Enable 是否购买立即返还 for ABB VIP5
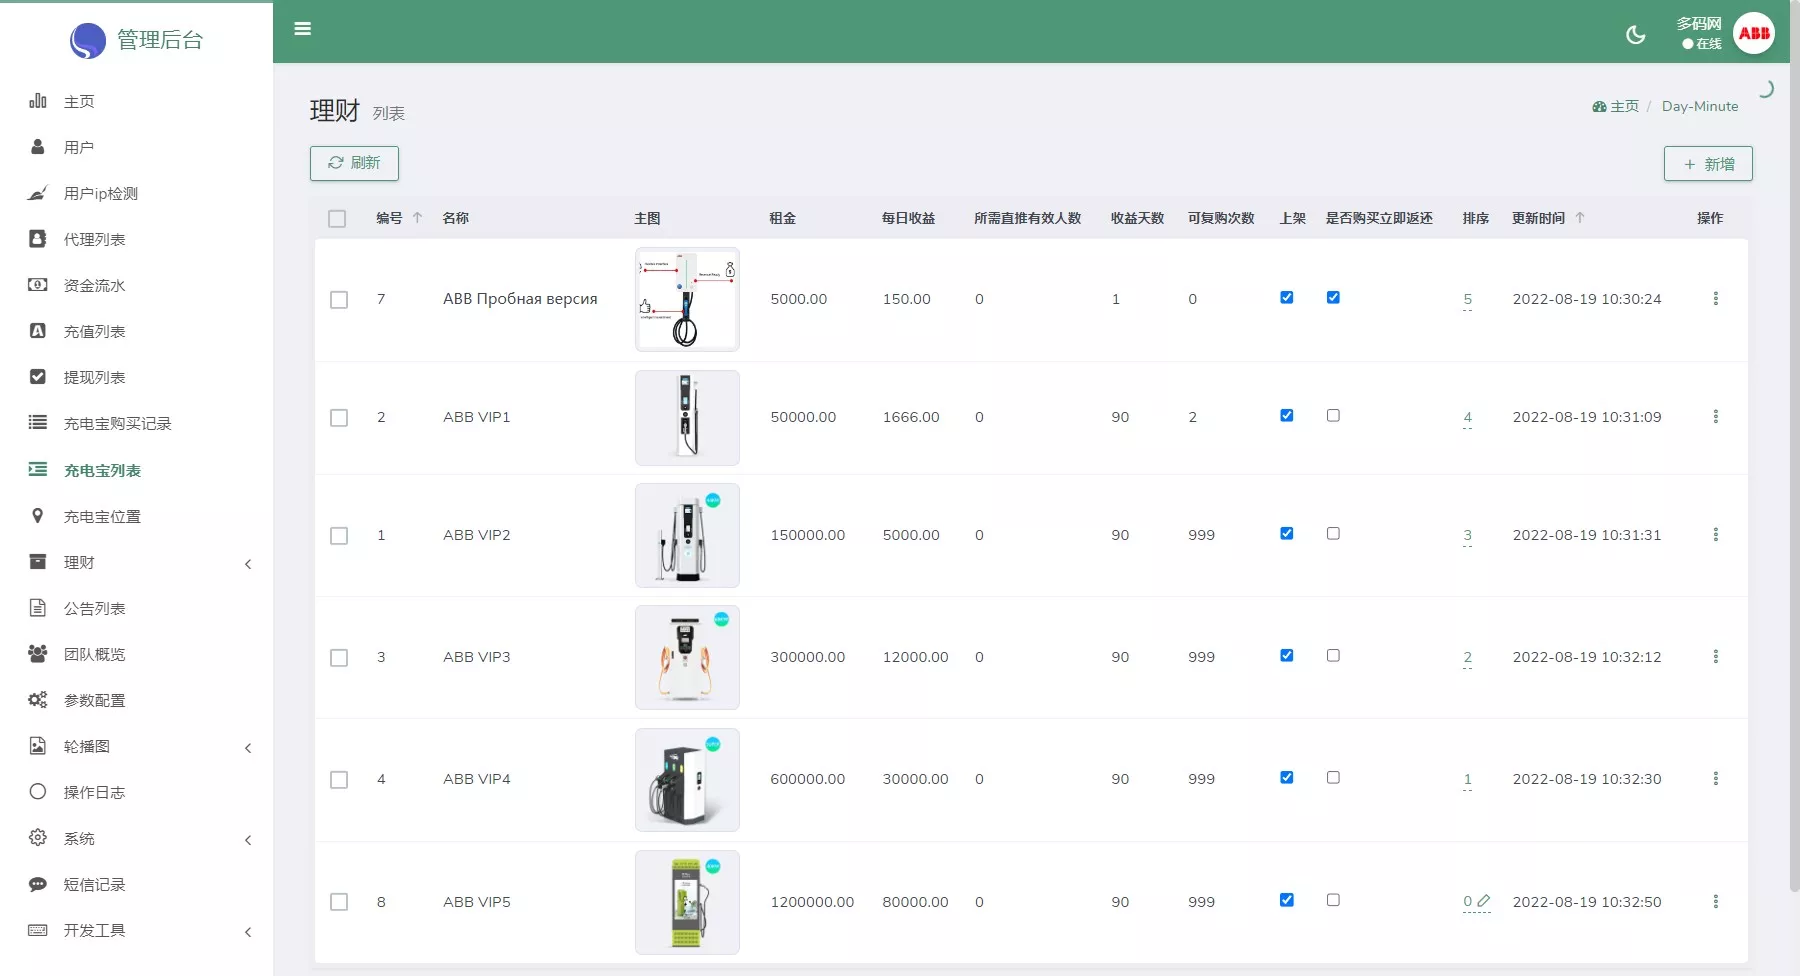1800x976 pixels. (x=1333, y=900)
